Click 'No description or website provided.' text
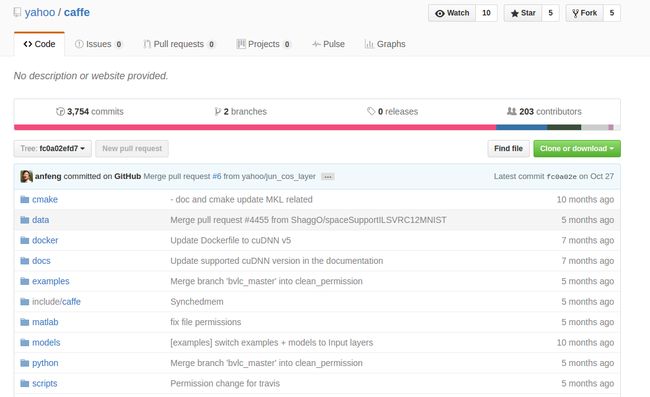The height and width of the screenshot is (397, 650). tap(91, 76)
